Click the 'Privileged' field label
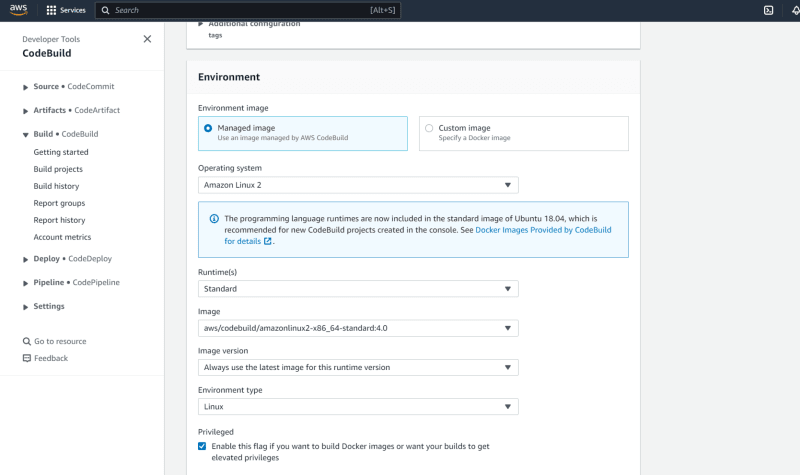800x475 pixels. tap(216, 432)
